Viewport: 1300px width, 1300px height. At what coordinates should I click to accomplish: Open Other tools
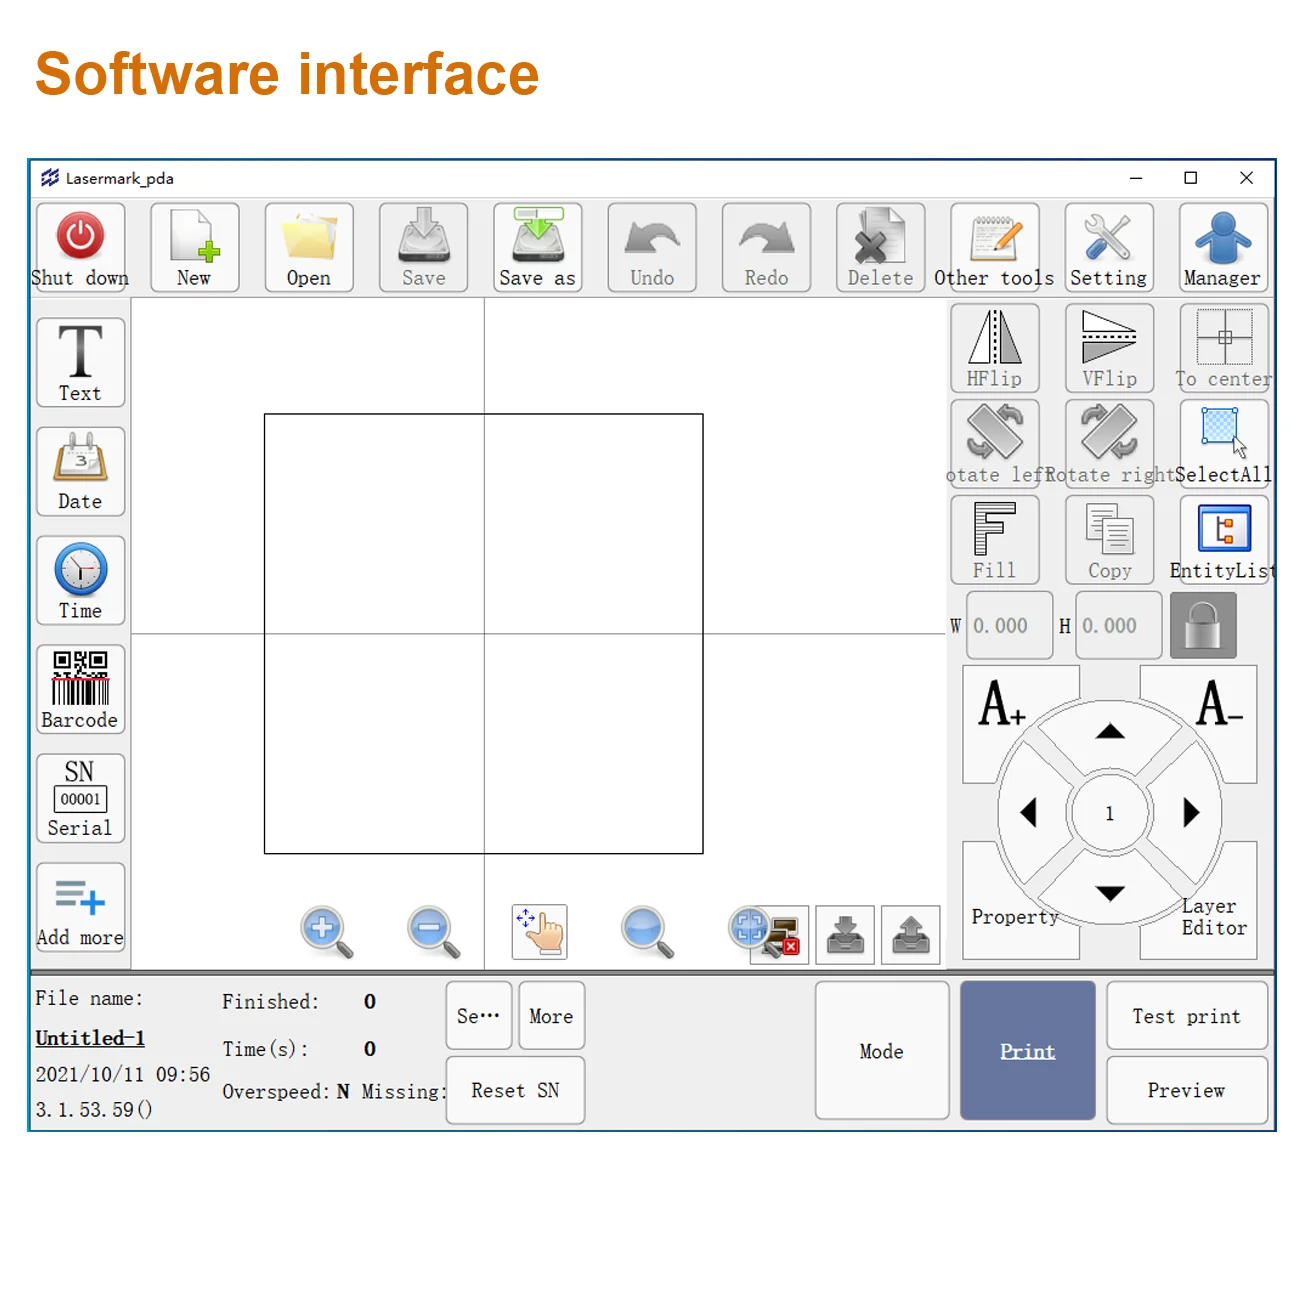click(x=994, y=248)
